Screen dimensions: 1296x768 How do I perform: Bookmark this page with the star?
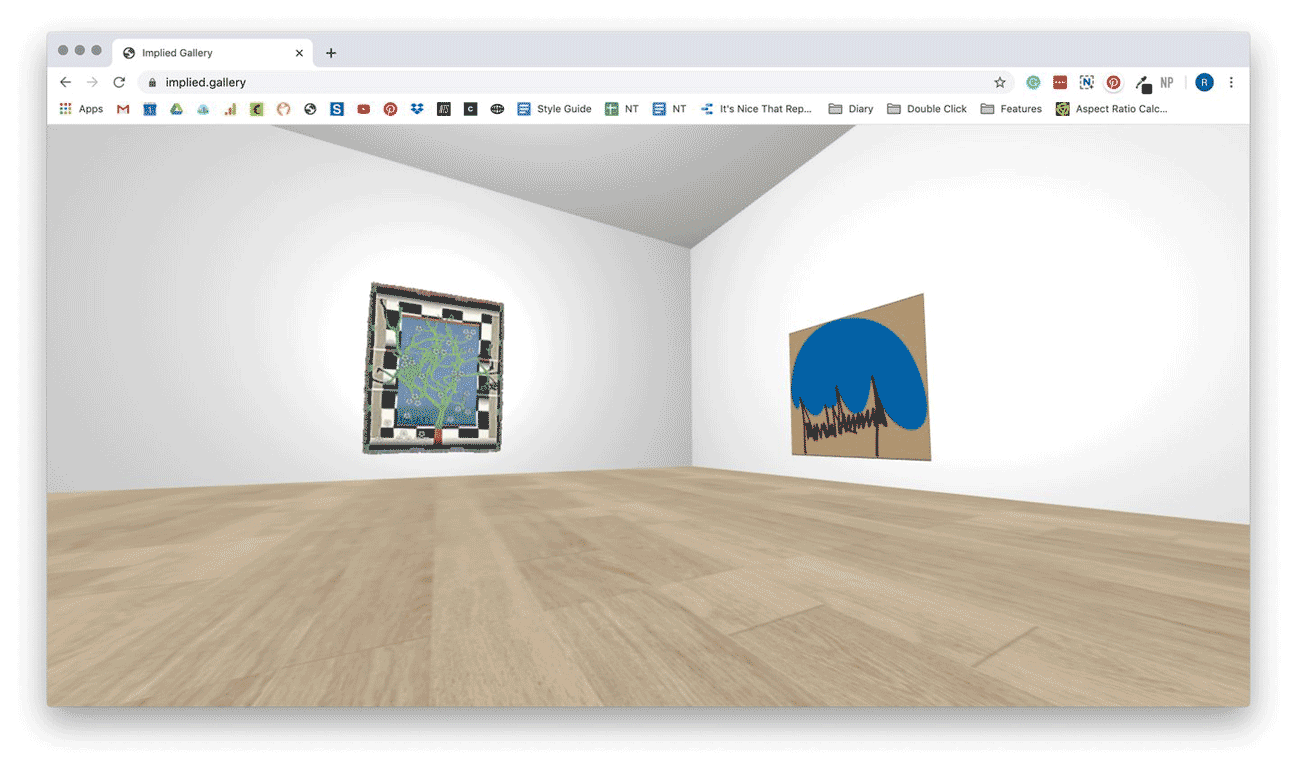point(999,83)
